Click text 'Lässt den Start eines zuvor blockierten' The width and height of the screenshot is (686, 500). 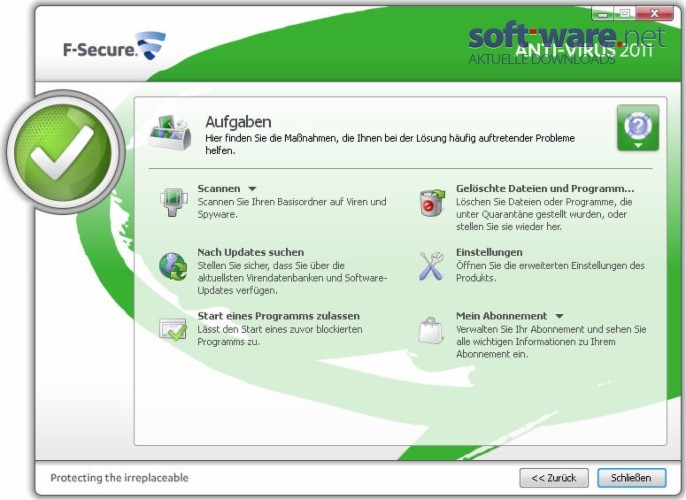pyautogui.click(x=280, y=329)
